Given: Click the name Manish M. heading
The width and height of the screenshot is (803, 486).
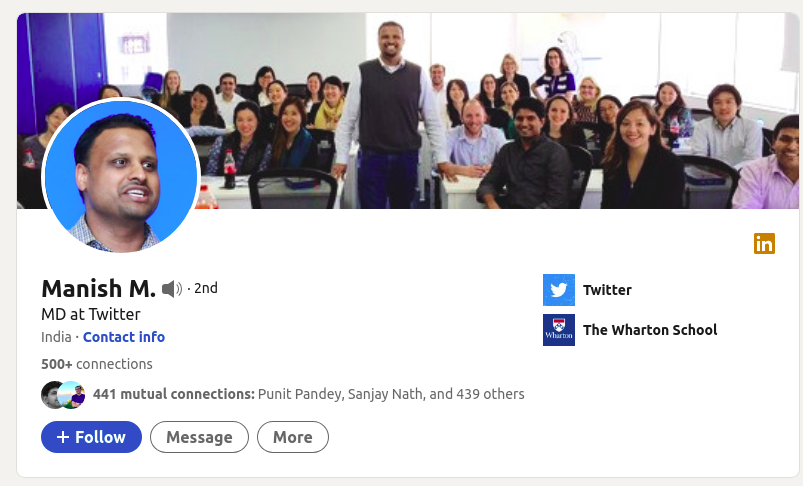Looking at the screenshot, I should tap(98, 289).
